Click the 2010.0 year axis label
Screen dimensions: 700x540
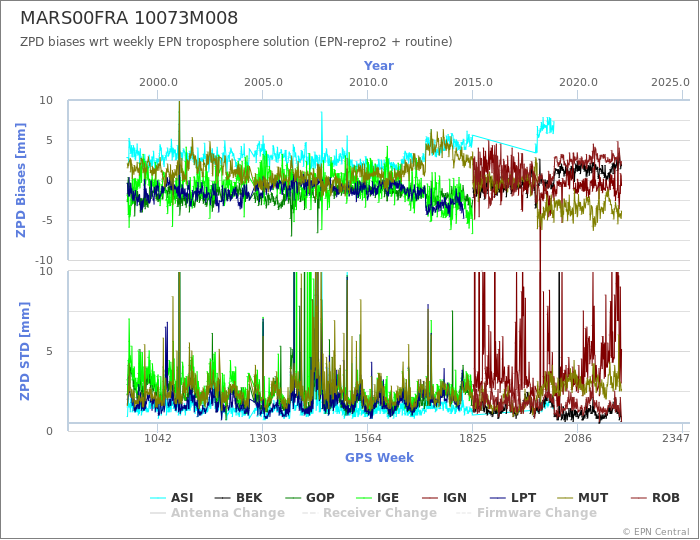[368, 83]
